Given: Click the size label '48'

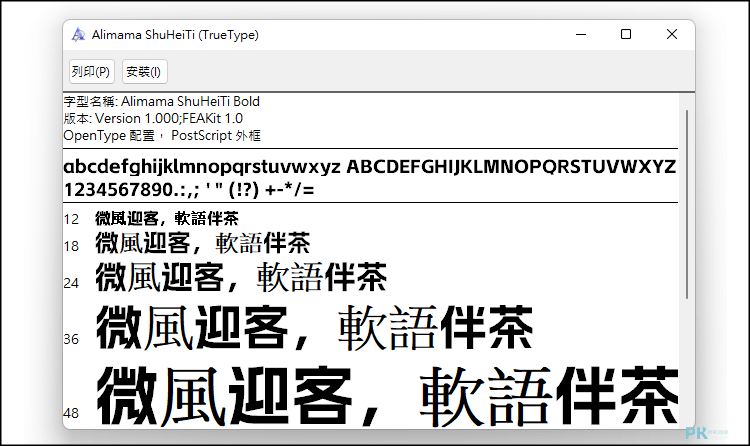Looking at the screenshot, I should 71,413.
